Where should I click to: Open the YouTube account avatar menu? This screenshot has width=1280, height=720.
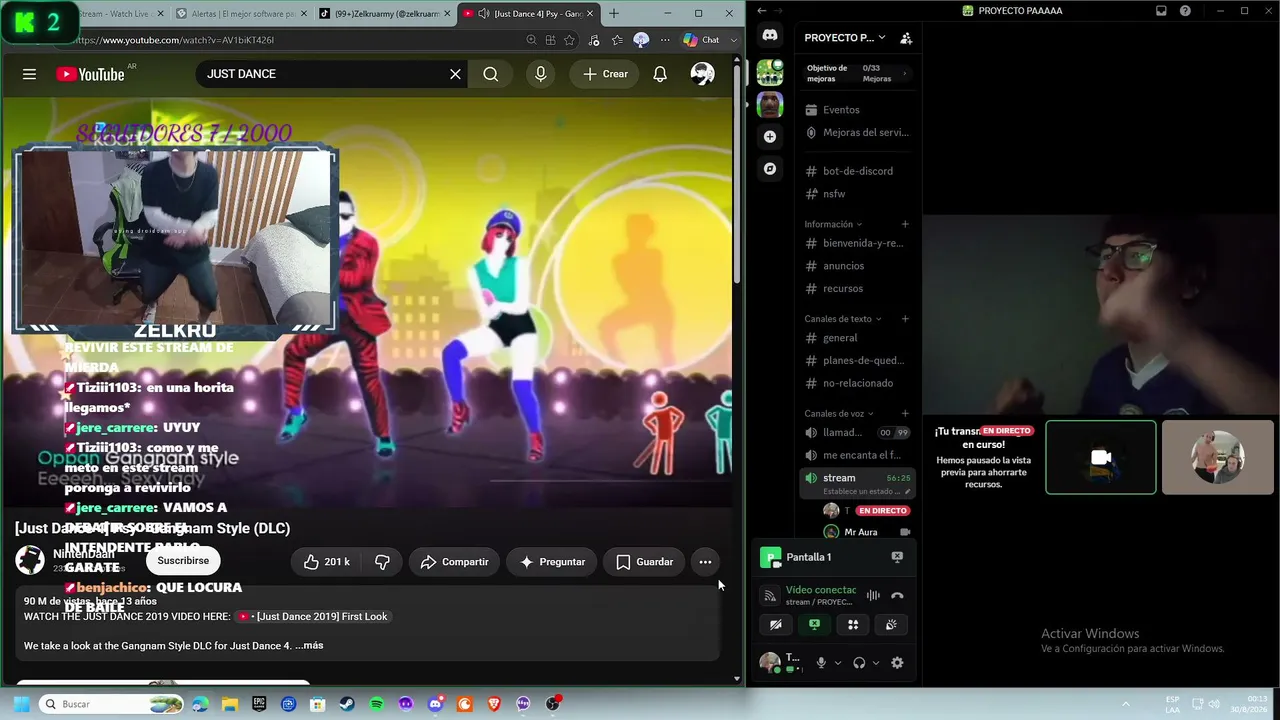coord(703,74)
